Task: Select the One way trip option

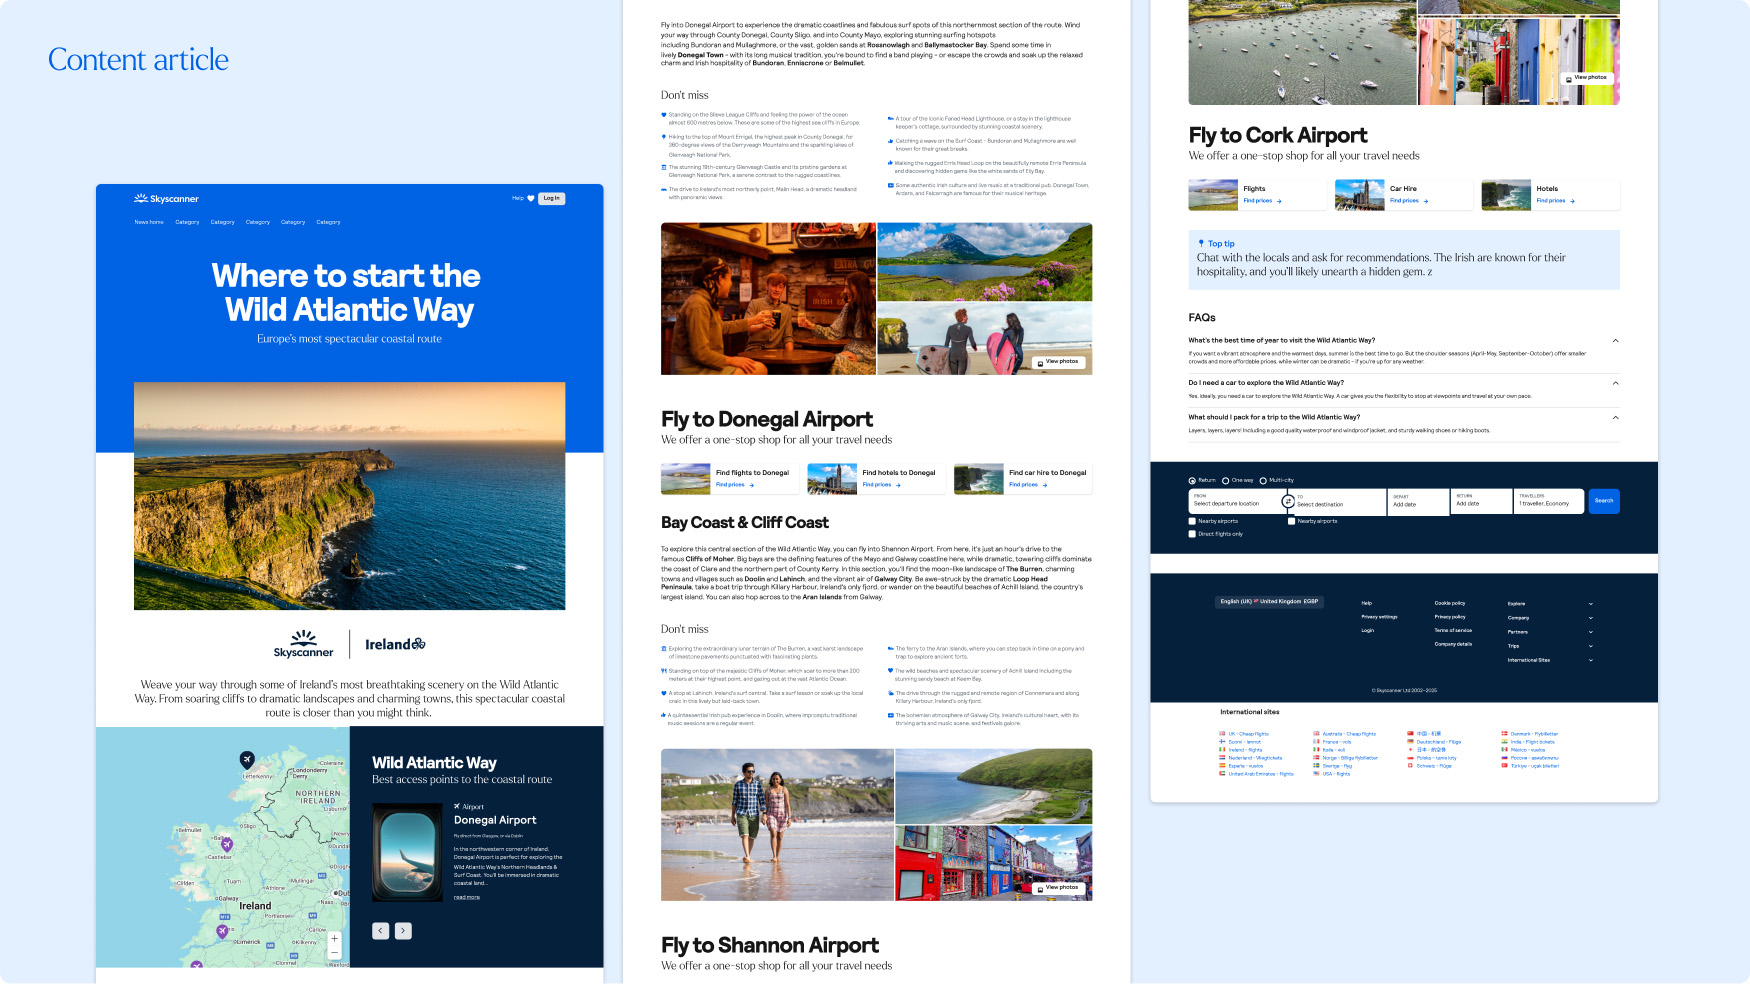Action: point(1228,480)
